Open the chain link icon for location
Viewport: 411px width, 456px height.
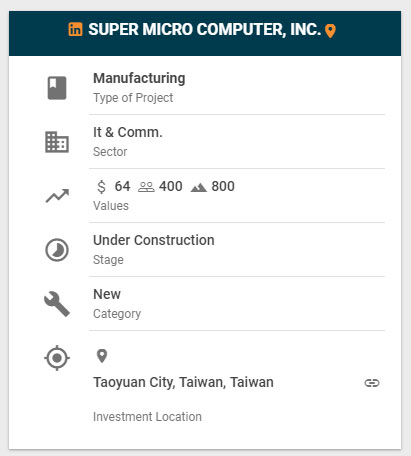(372, 383)
